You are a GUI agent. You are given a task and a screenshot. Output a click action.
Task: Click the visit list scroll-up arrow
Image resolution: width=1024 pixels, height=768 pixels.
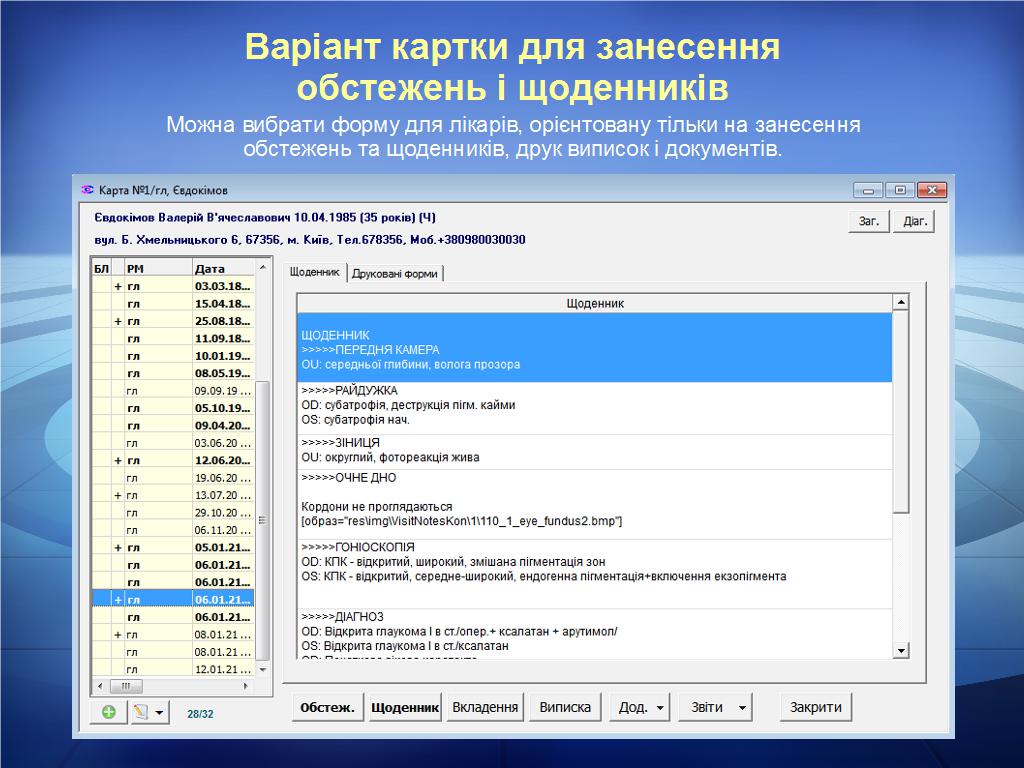pos(263,268)
